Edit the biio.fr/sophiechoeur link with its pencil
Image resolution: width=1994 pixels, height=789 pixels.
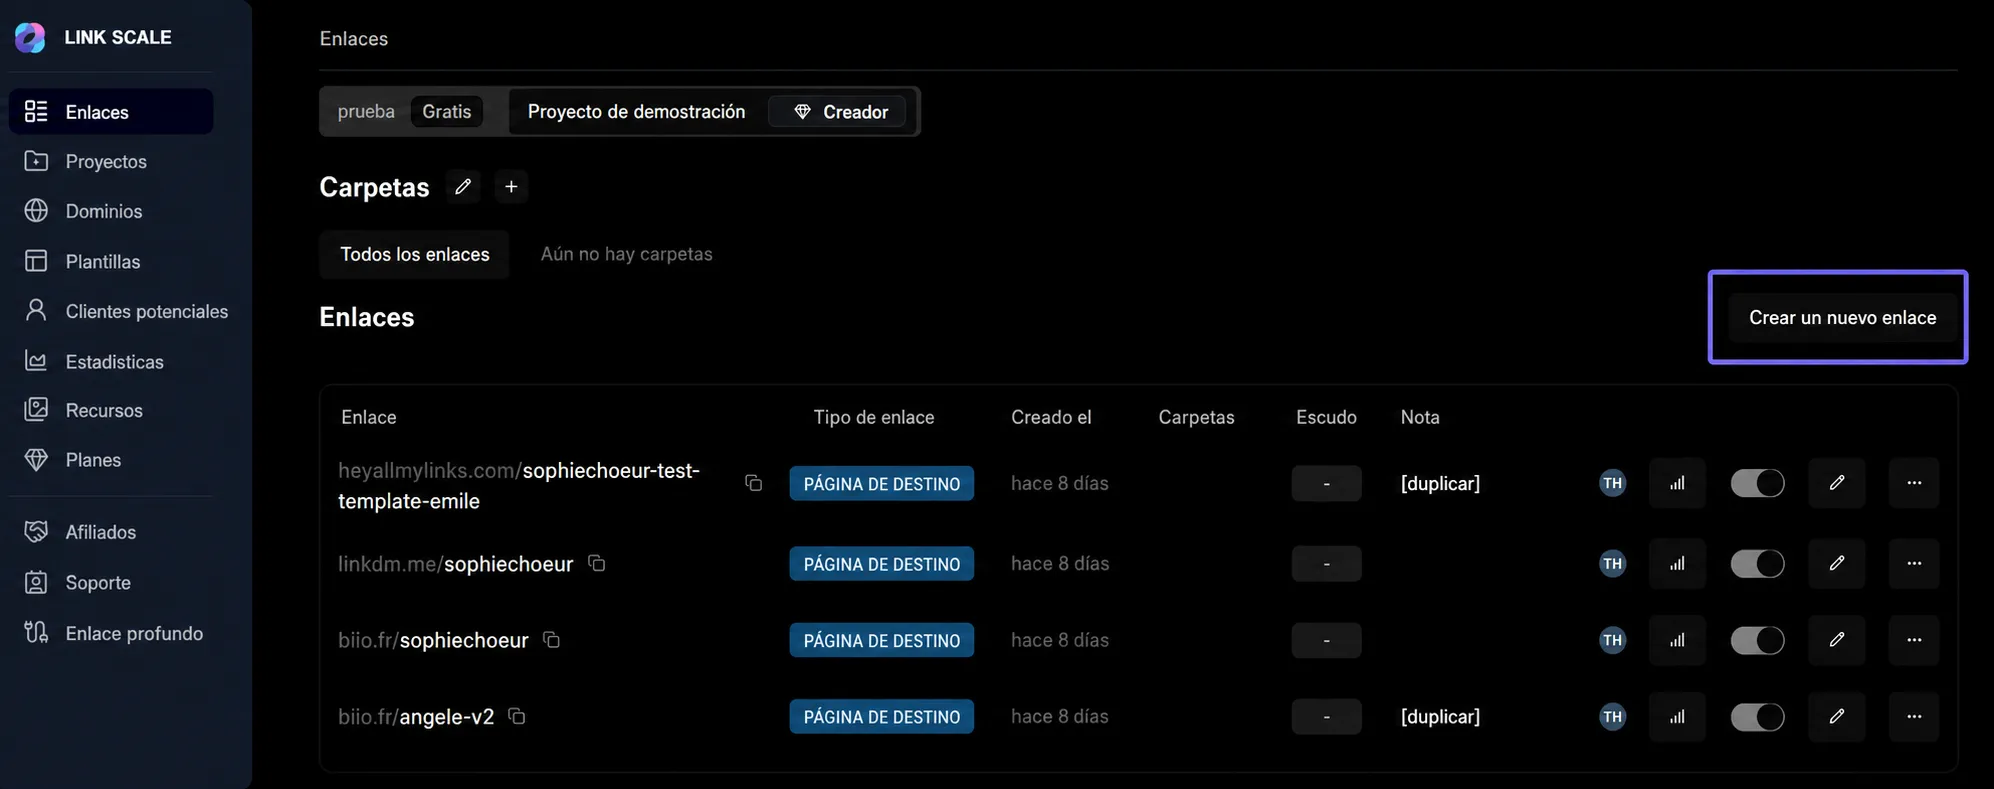(x=1837, y=640)
